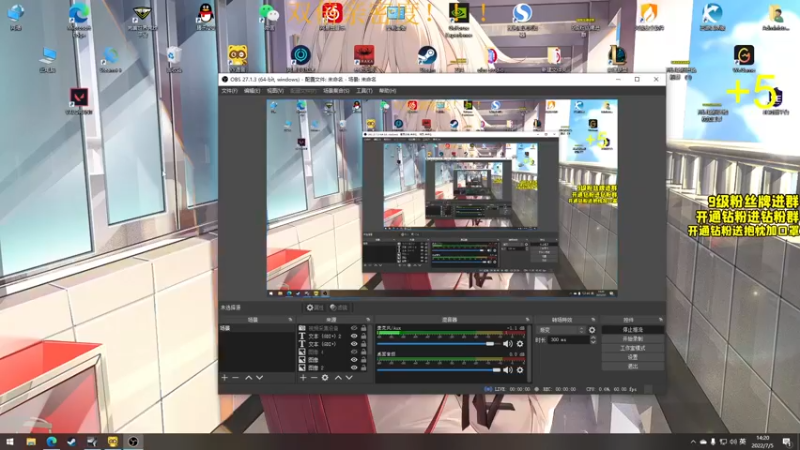
Task: Open the Recycle Bin on desktop
Action: [174, 58]
